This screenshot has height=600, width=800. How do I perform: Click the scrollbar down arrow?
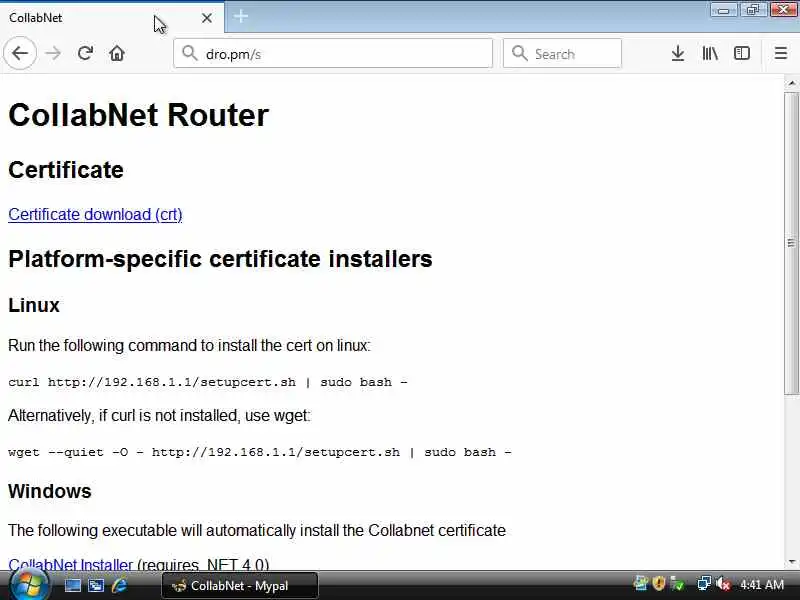tap(791, 562)
